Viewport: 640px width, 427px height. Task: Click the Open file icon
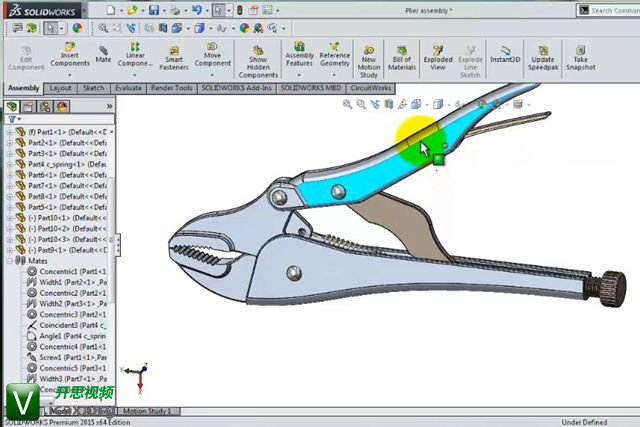[132, 10]
